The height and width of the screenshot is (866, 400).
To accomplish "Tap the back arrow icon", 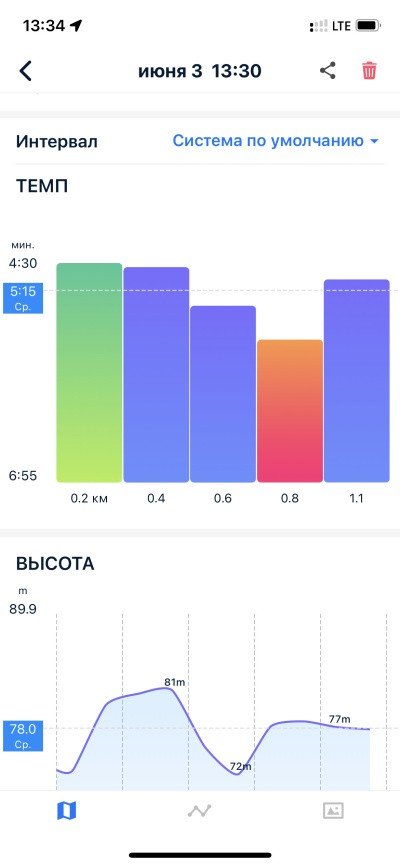I will pos(25,71).
